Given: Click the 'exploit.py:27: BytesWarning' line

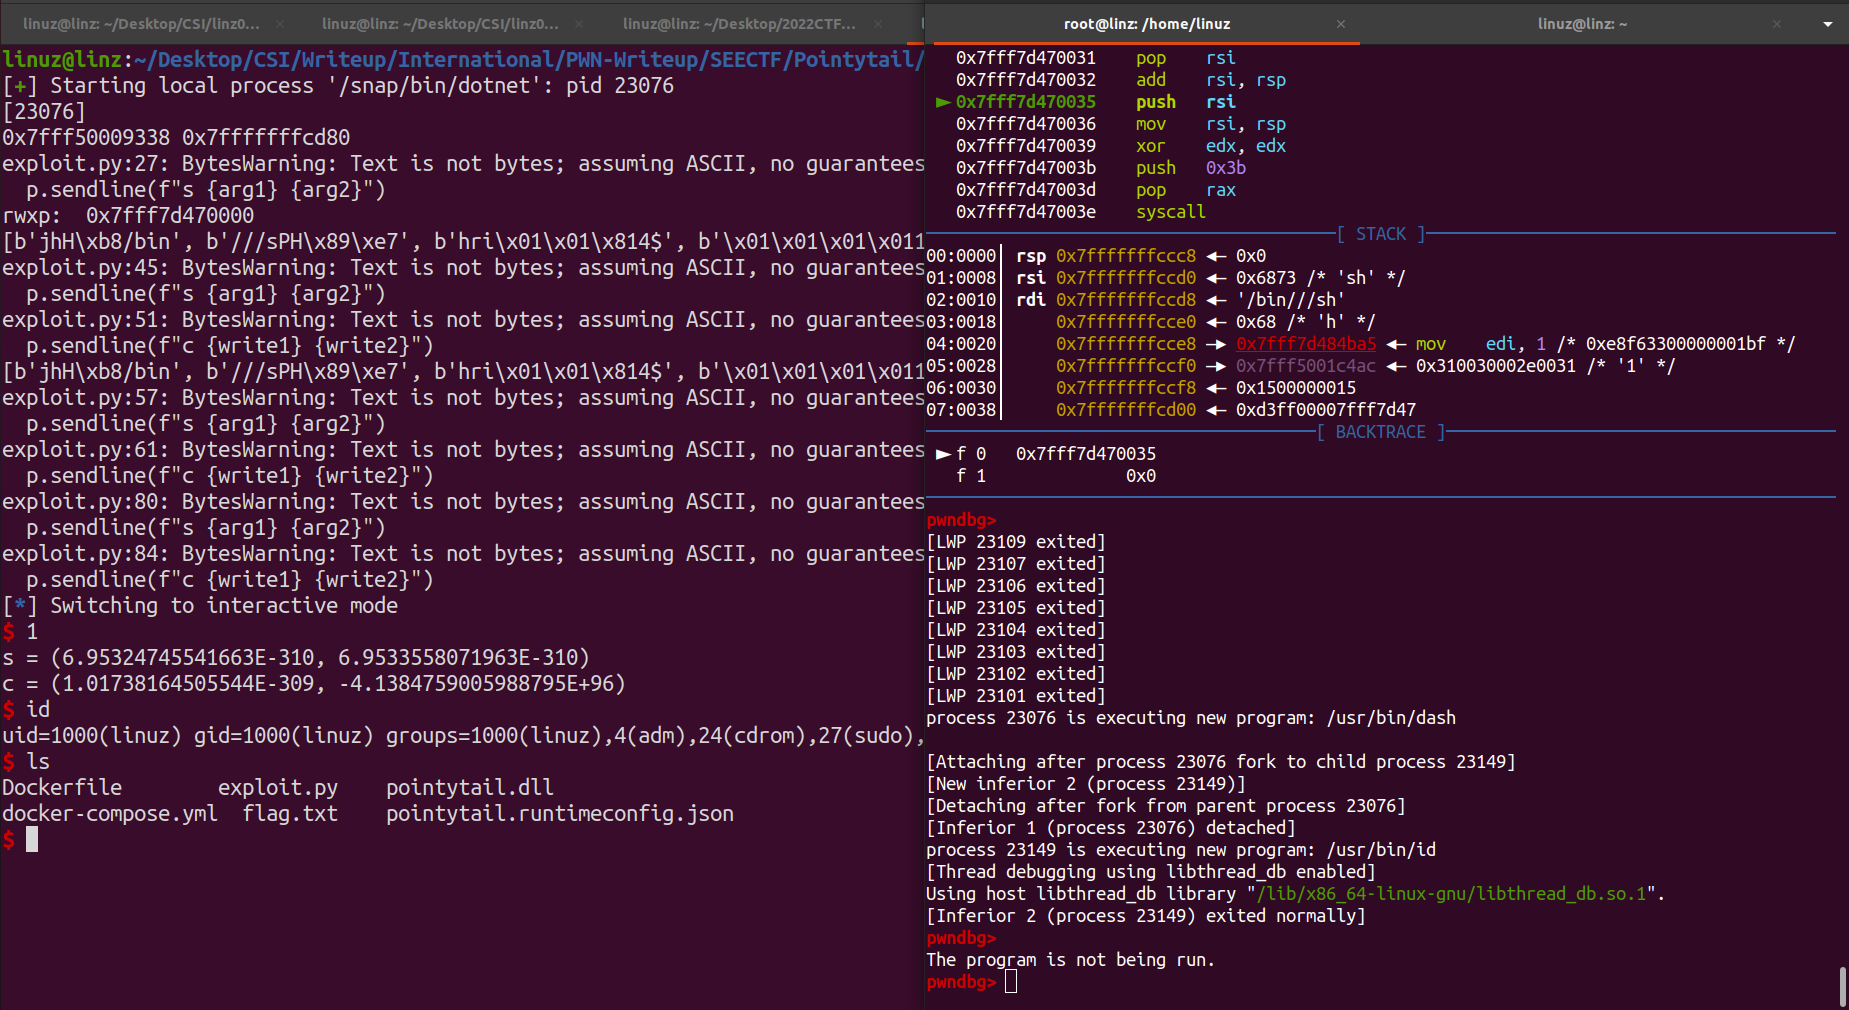Looking at the screenshot, I should (x=462, y=164).
